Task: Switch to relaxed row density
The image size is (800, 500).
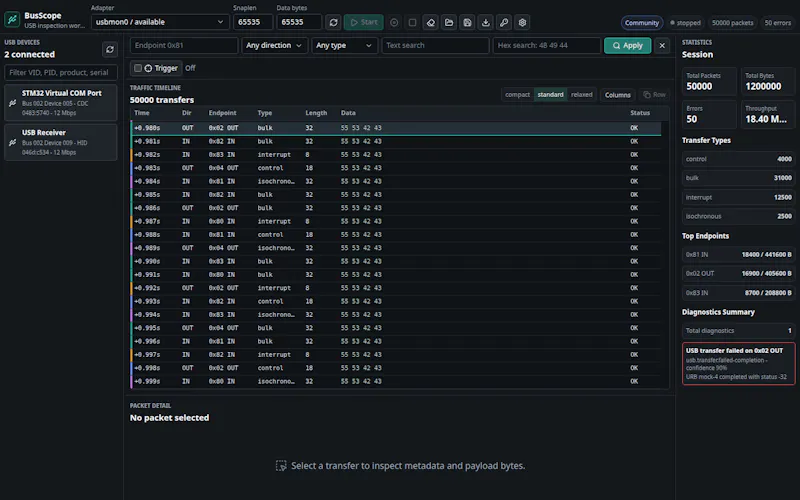Action: click(582, 94)
